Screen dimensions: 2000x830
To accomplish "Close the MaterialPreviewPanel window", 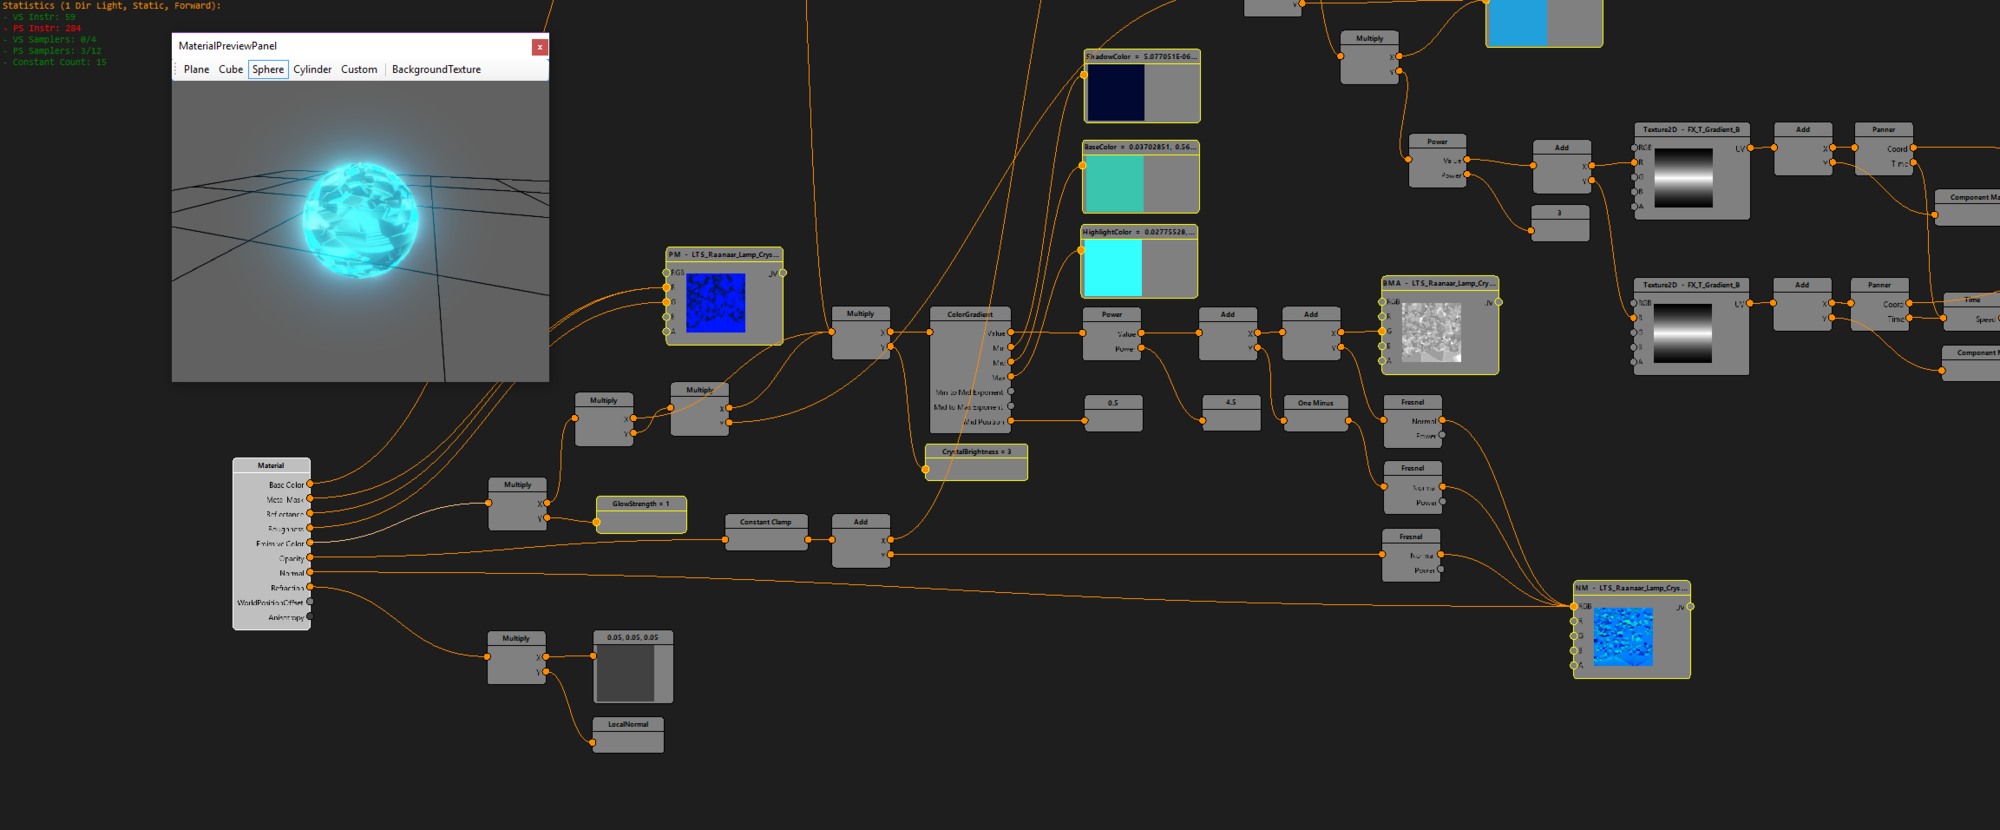I will point(540,47).
